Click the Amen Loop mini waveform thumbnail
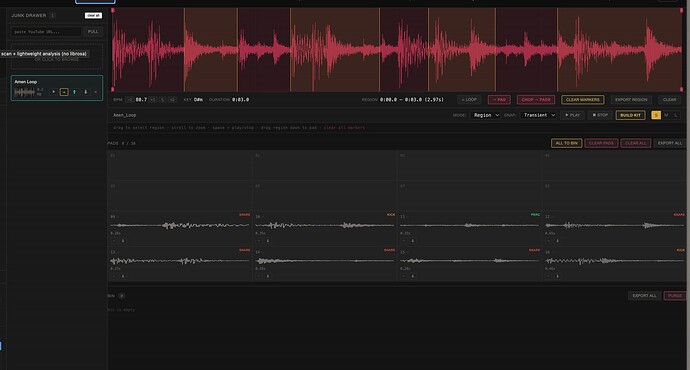Screen dimensions: 690x370 click(24, 92)
